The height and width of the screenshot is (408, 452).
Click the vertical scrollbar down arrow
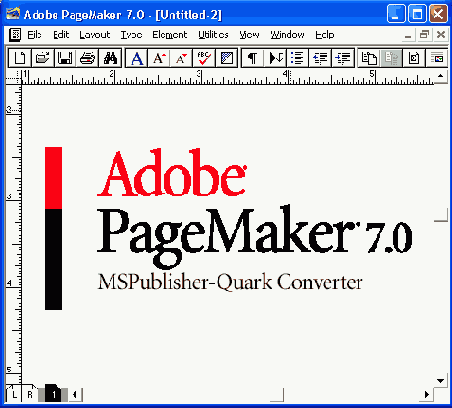click(x=441, y=380)
